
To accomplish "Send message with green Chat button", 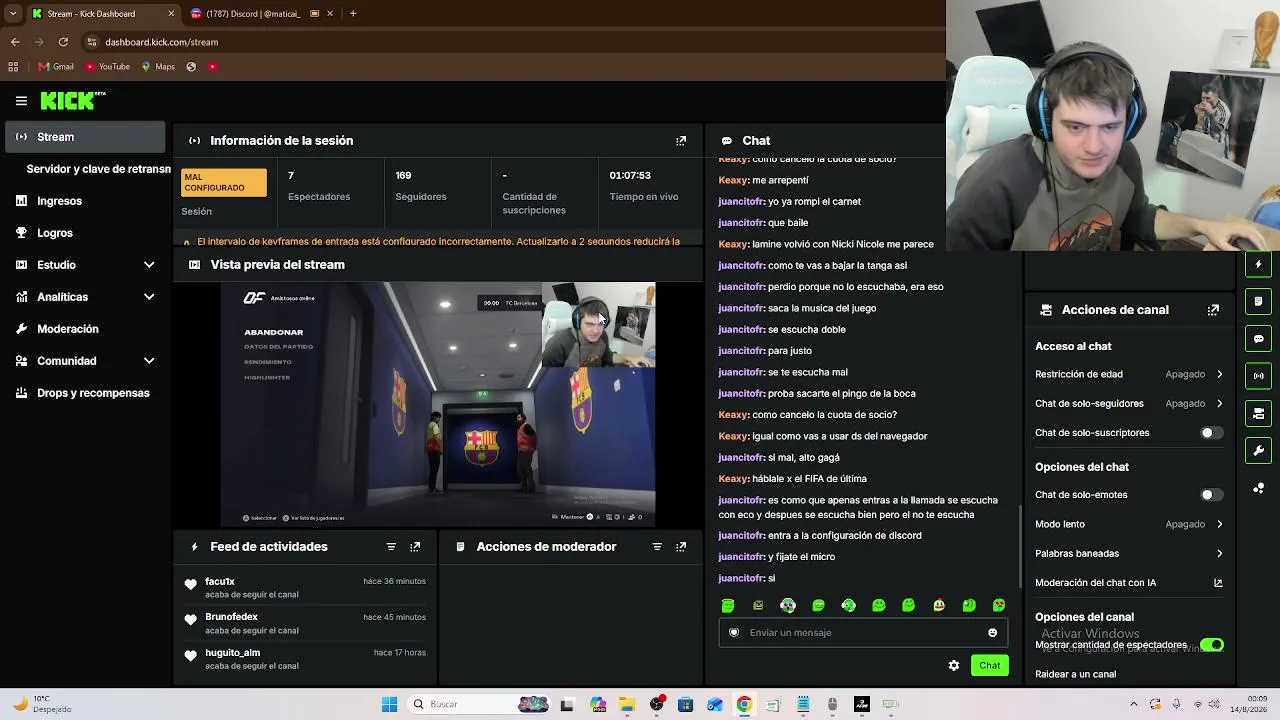I will [x=990, y=666].
